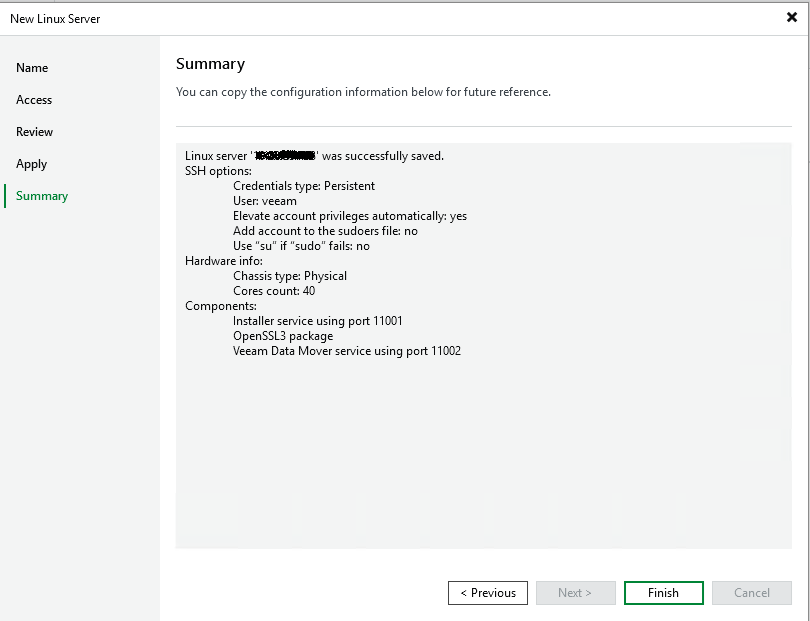Screen dimensions: 810x621
Task: Click the Credentials type: Persistent line
Action: click(x=304, y=186)
